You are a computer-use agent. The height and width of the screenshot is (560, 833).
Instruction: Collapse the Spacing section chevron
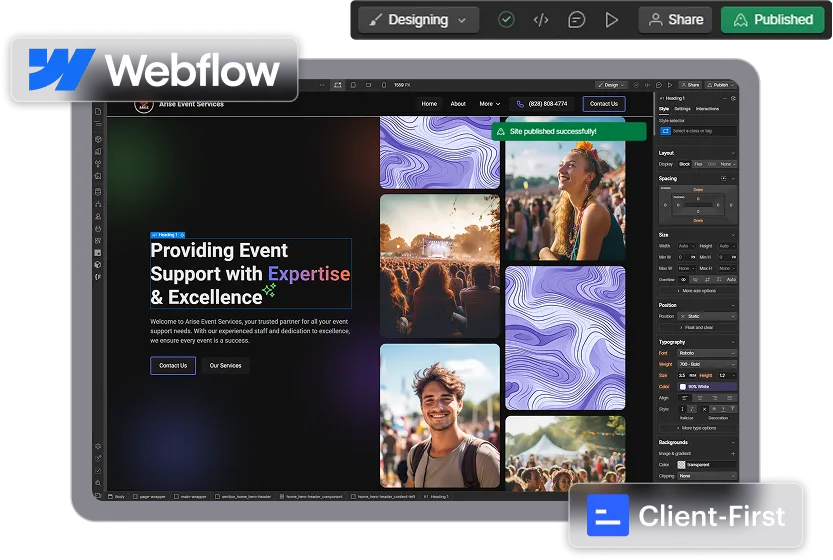coord(733,179)
